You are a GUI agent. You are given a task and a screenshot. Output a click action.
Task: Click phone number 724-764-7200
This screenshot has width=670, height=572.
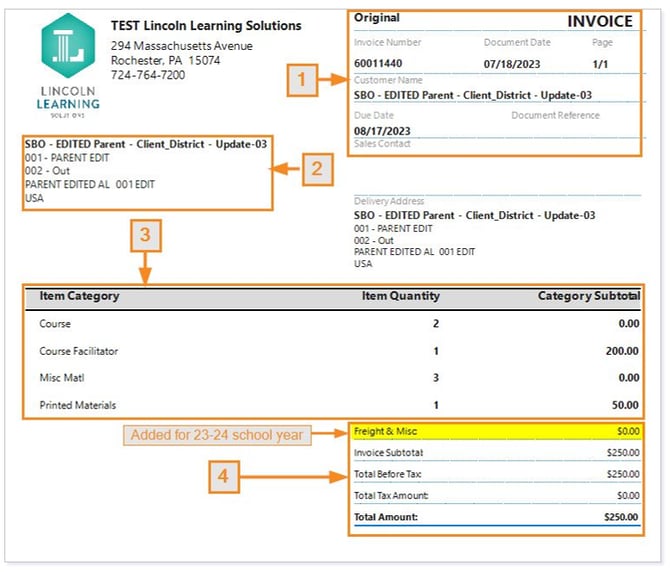pos(148,75)
